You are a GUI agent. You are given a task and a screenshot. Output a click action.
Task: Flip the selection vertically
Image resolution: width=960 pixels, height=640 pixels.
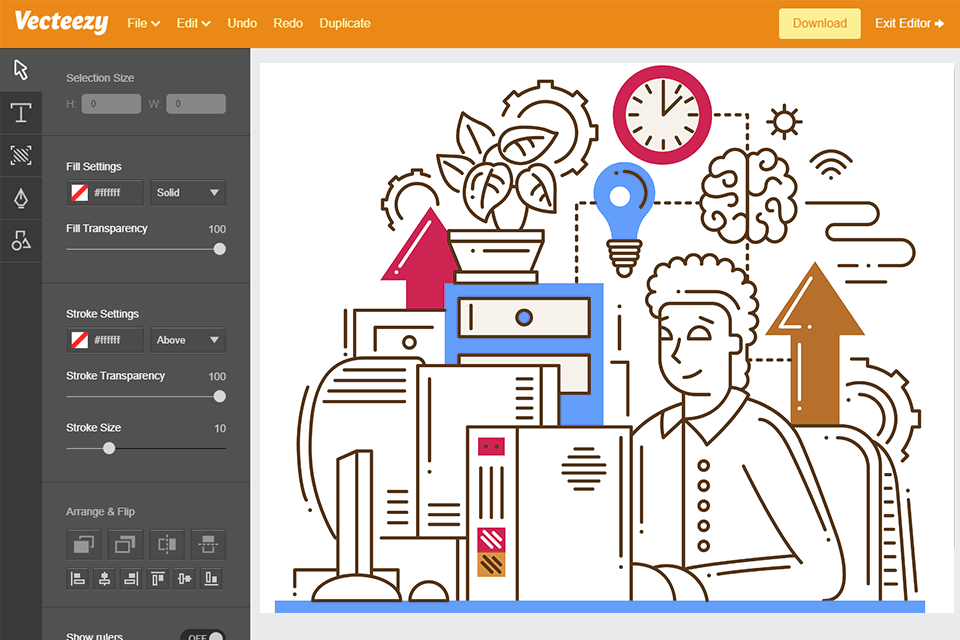click(209, 544)
